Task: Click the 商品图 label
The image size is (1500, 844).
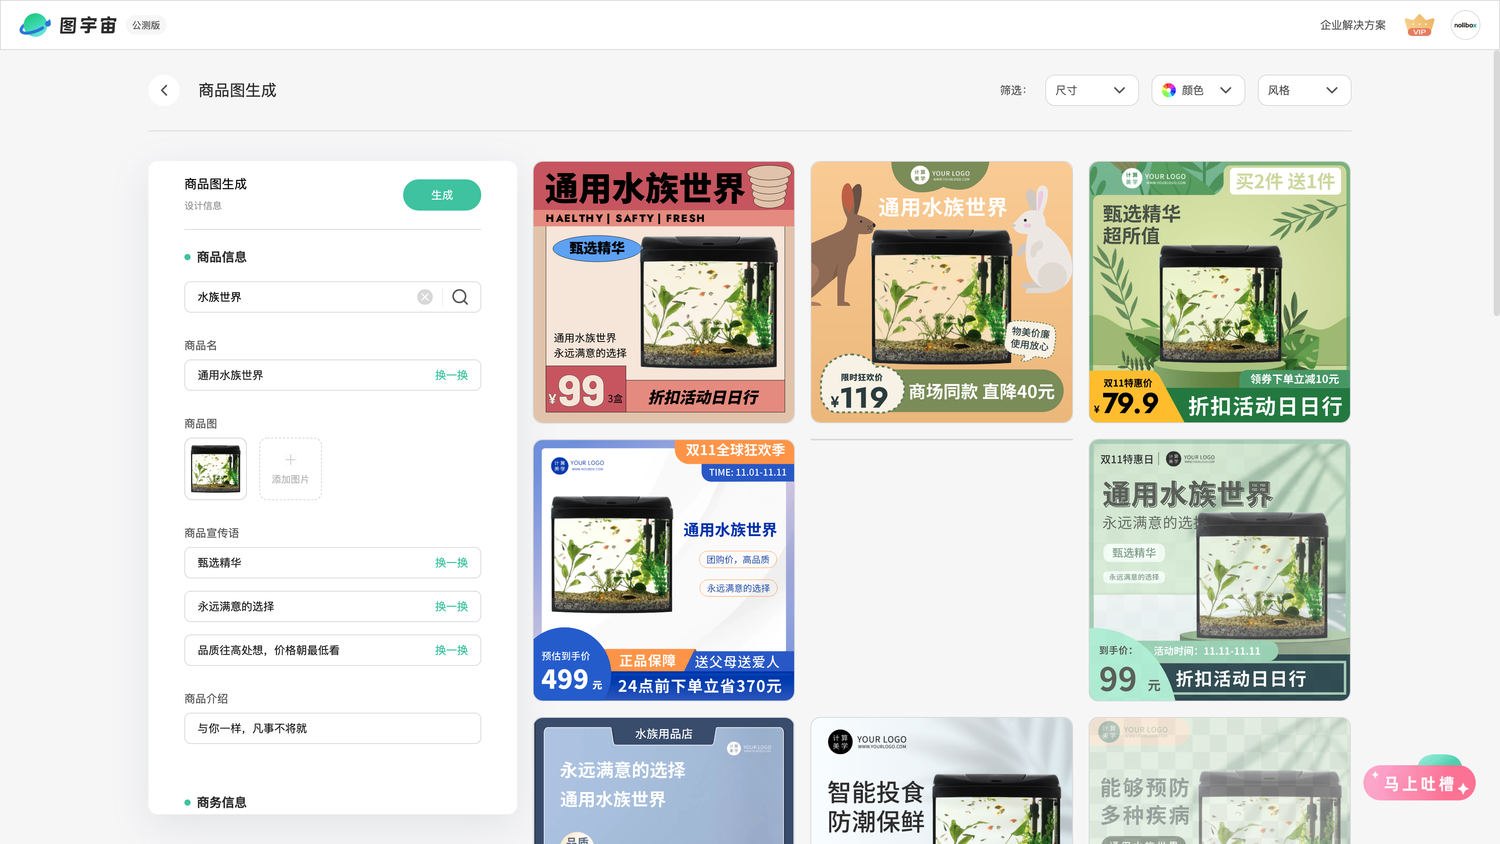Action: [x=200, y=424]
